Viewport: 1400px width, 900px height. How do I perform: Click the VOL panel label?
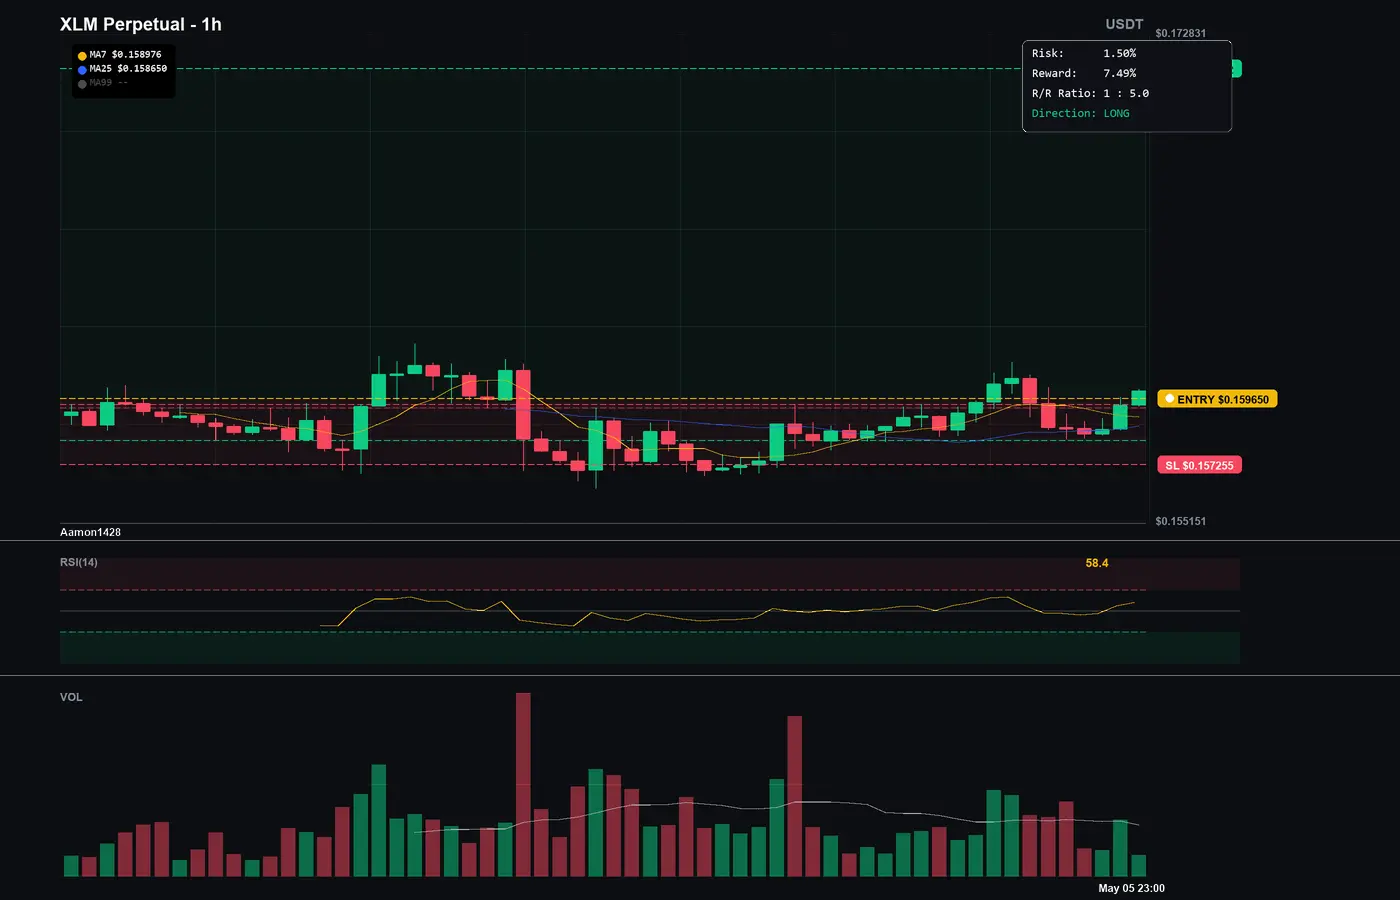click(71, 697)
